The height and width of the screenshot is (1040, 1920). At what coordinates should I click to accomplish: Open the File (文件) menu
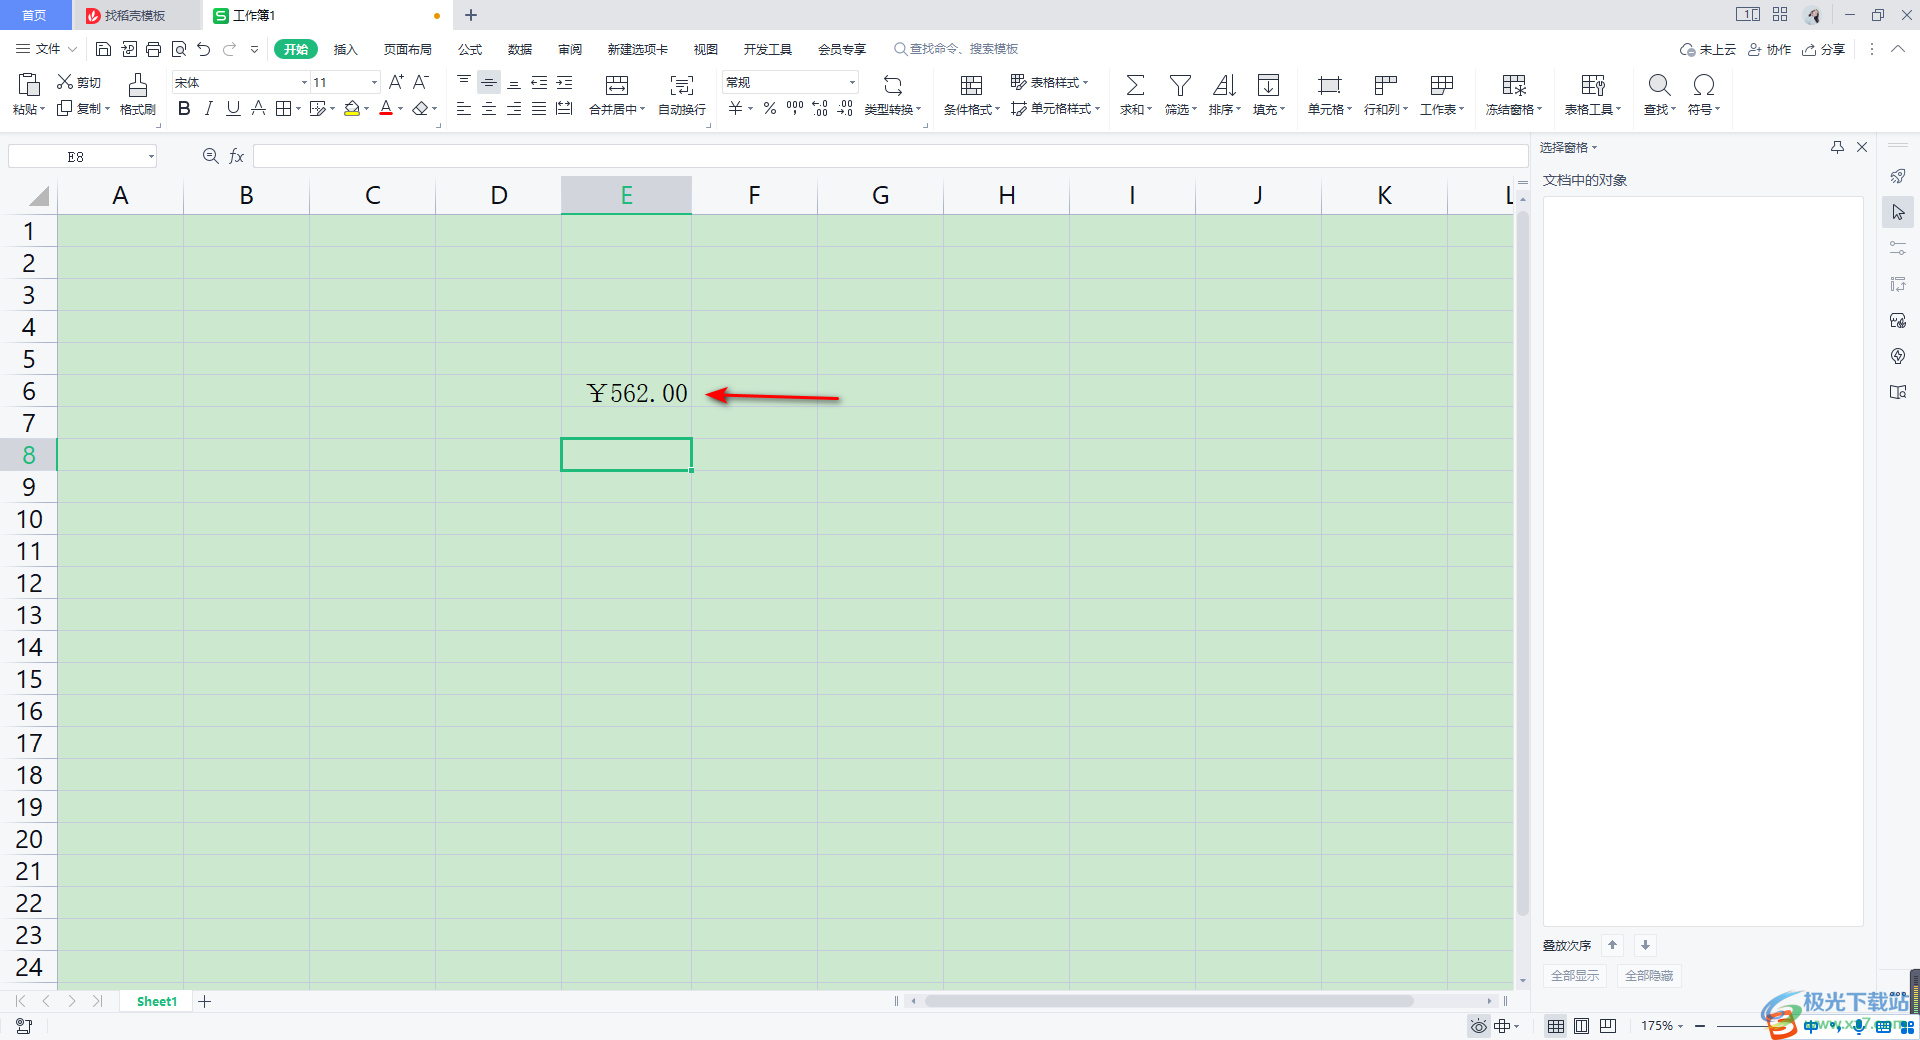[46, 49]
